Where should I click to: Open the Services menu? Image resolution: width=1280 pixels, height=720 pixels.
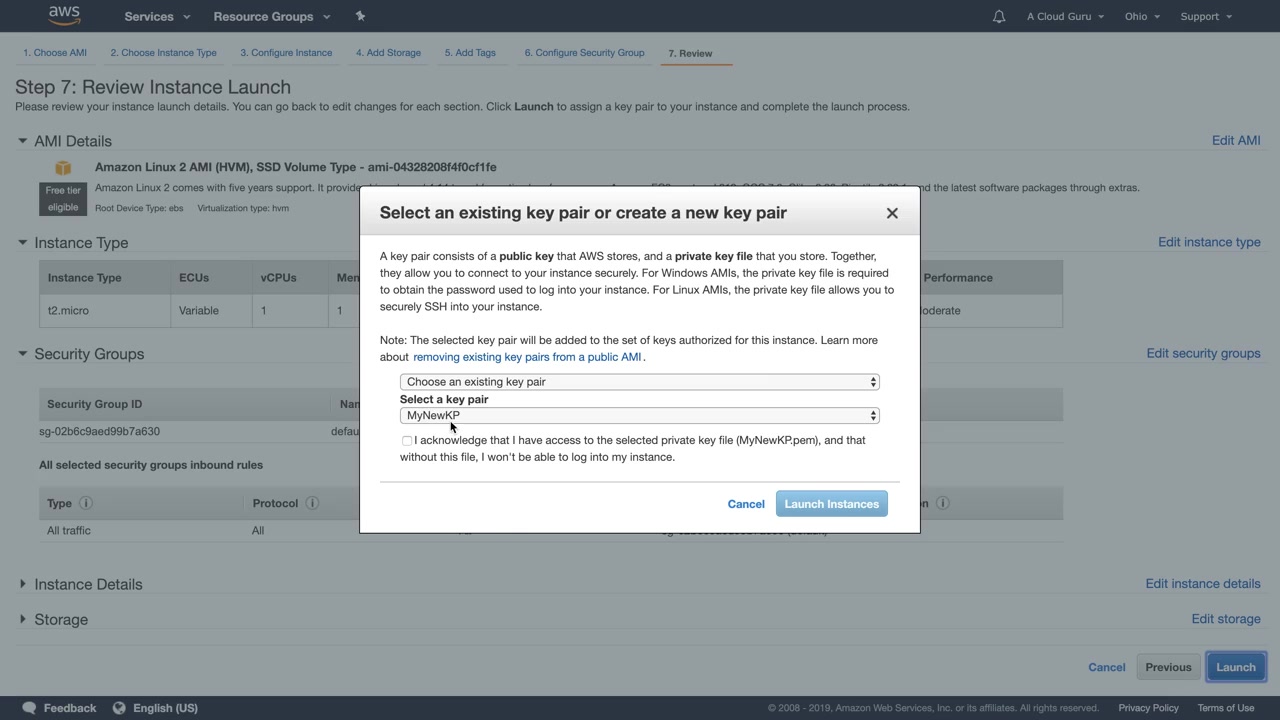(x=157, y=16)
